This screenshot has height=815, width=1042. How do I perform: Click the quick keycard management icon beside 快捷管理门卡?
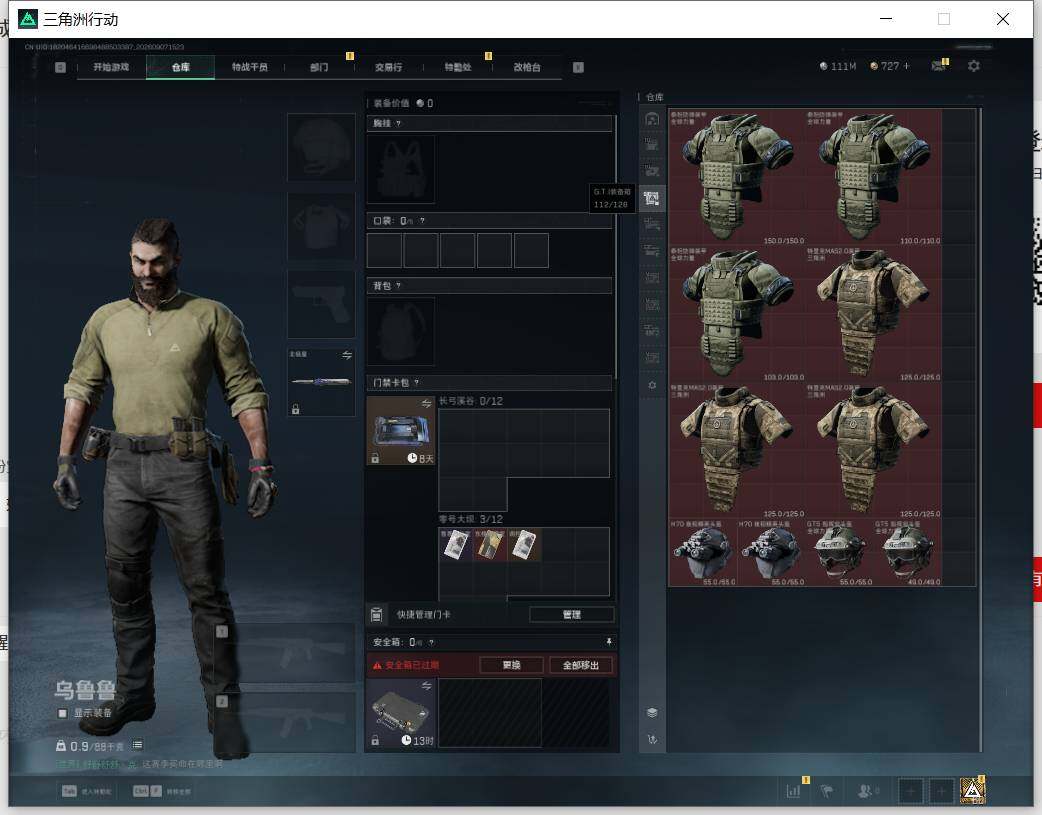click(376, 615)
